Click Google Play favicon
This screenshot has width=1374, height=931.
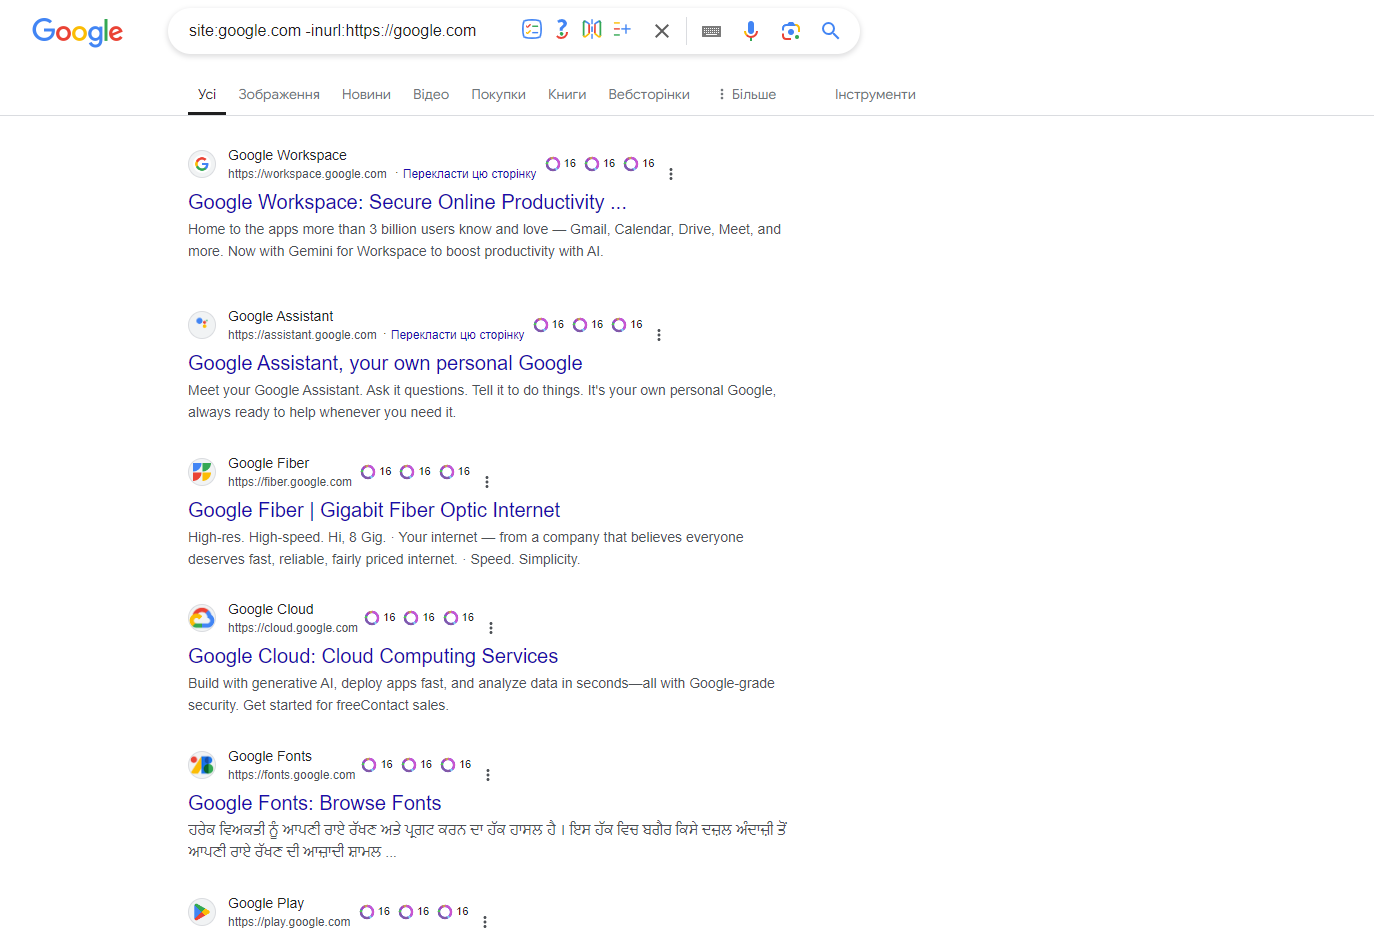[x=202, y=912]
